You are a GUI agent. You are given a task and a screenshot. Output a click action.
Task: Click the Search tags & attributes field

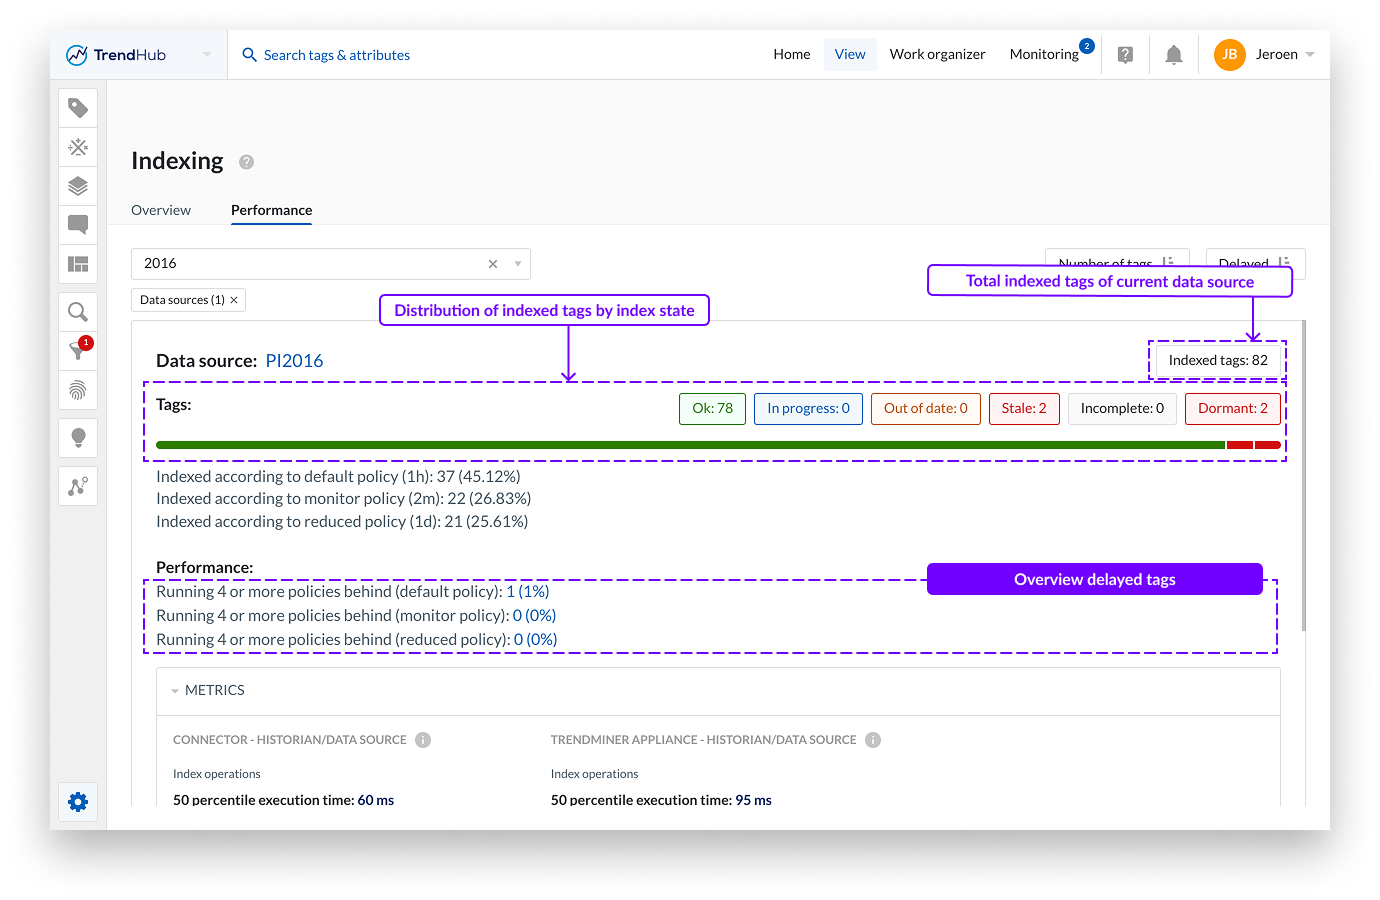(x=336, y=55)
